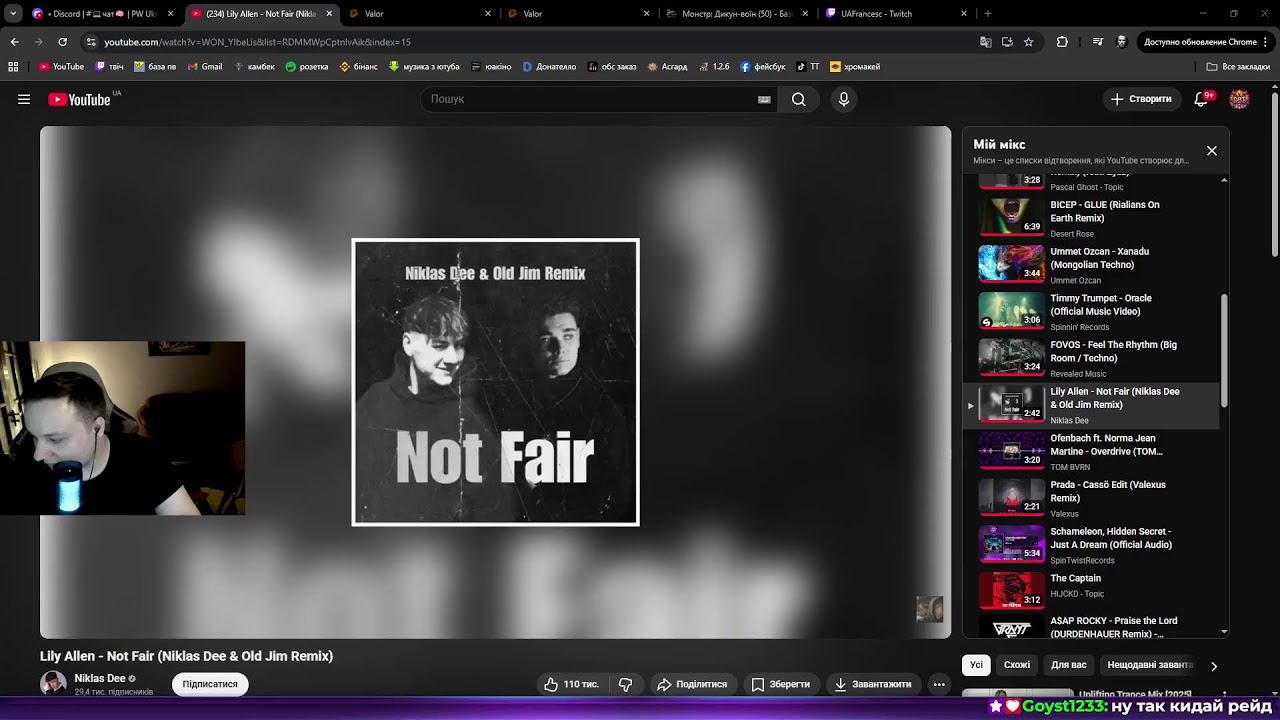Switch to the Монстр: Дикун-воїн tab

point(738,14)
